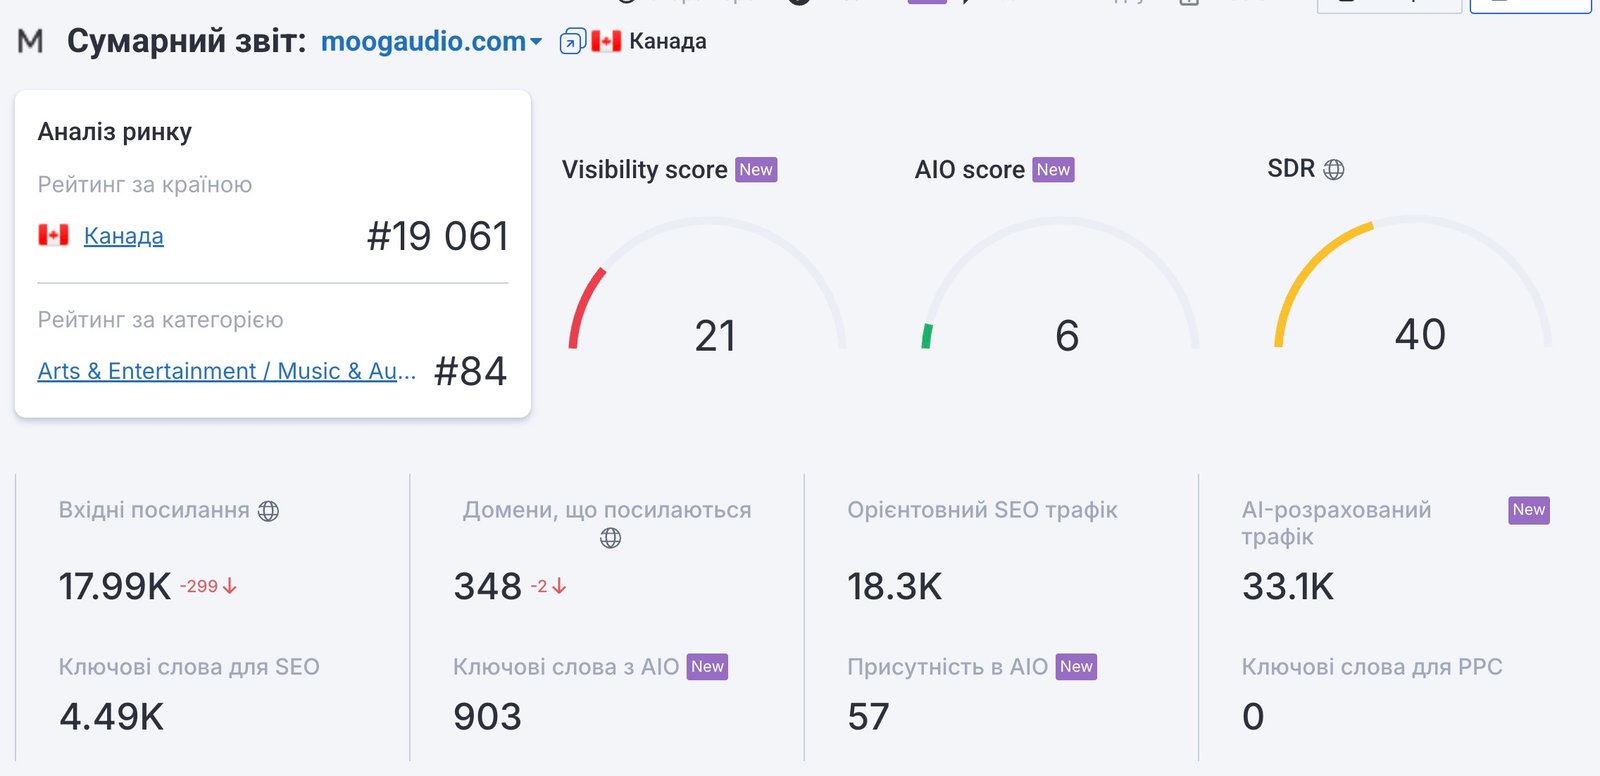This screenshot has height=776, width=1600.
Task: Click the country rank #19 061
Action: click(x=438, y=236)
